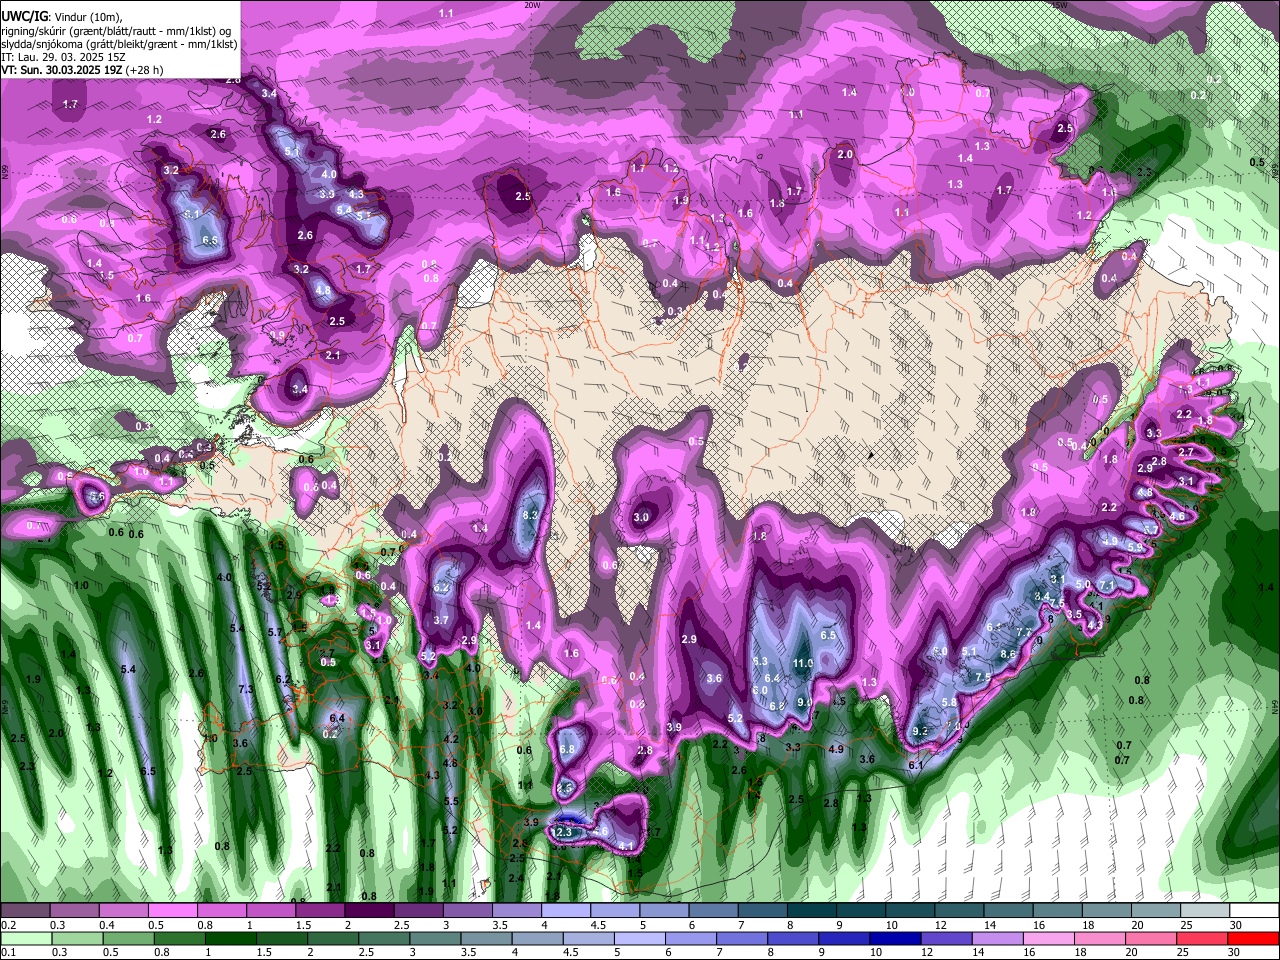The height and width of the screenshot is (960, 1280).
Task: Click the bright red swatch ending the rain legend
Action: (x=1253, y=939)
